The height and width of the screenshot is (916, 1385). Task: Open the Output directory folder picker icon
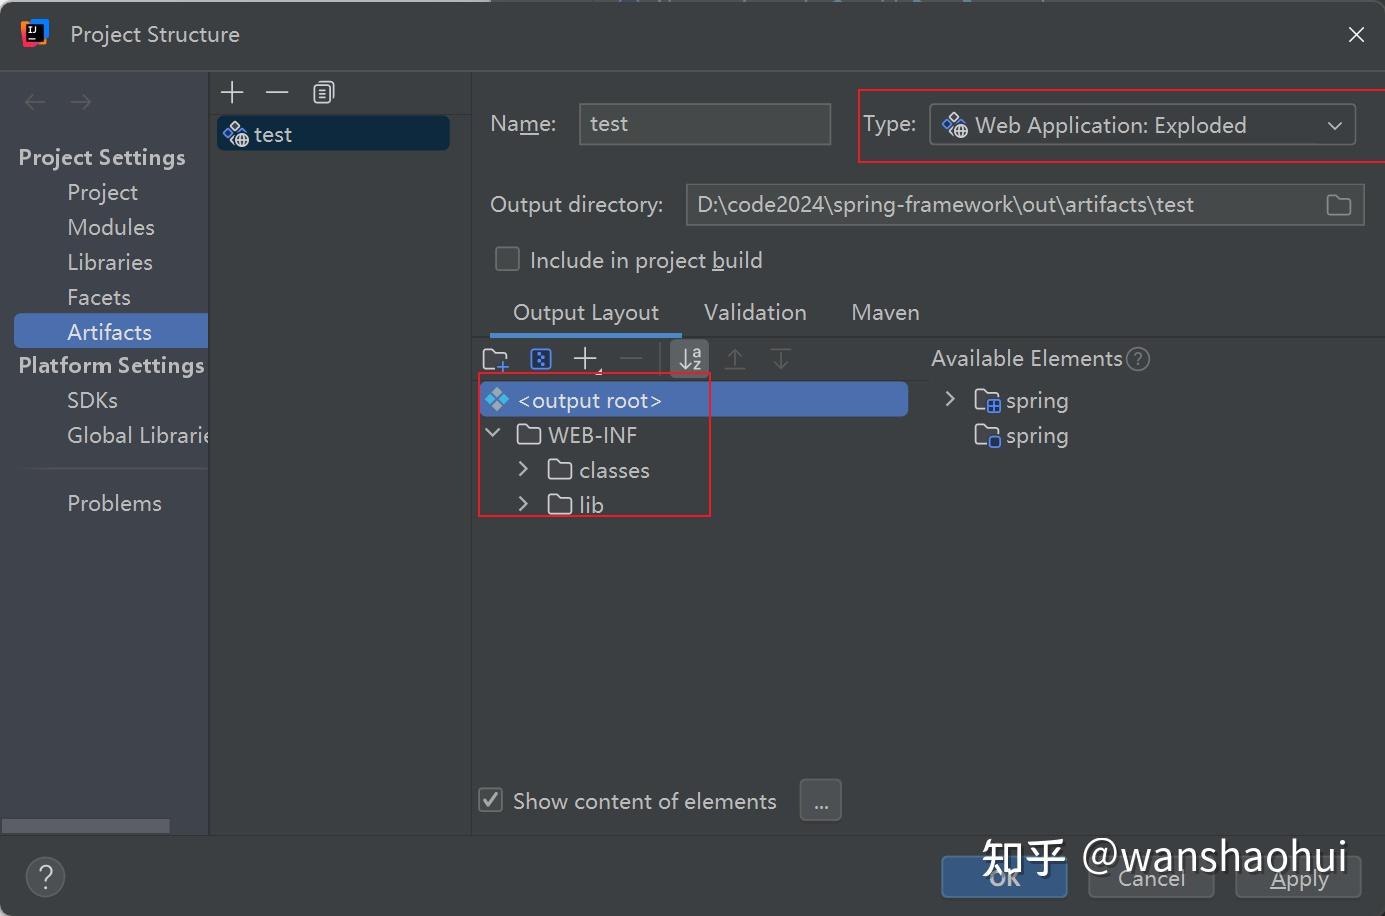(x=1339, y=204)
